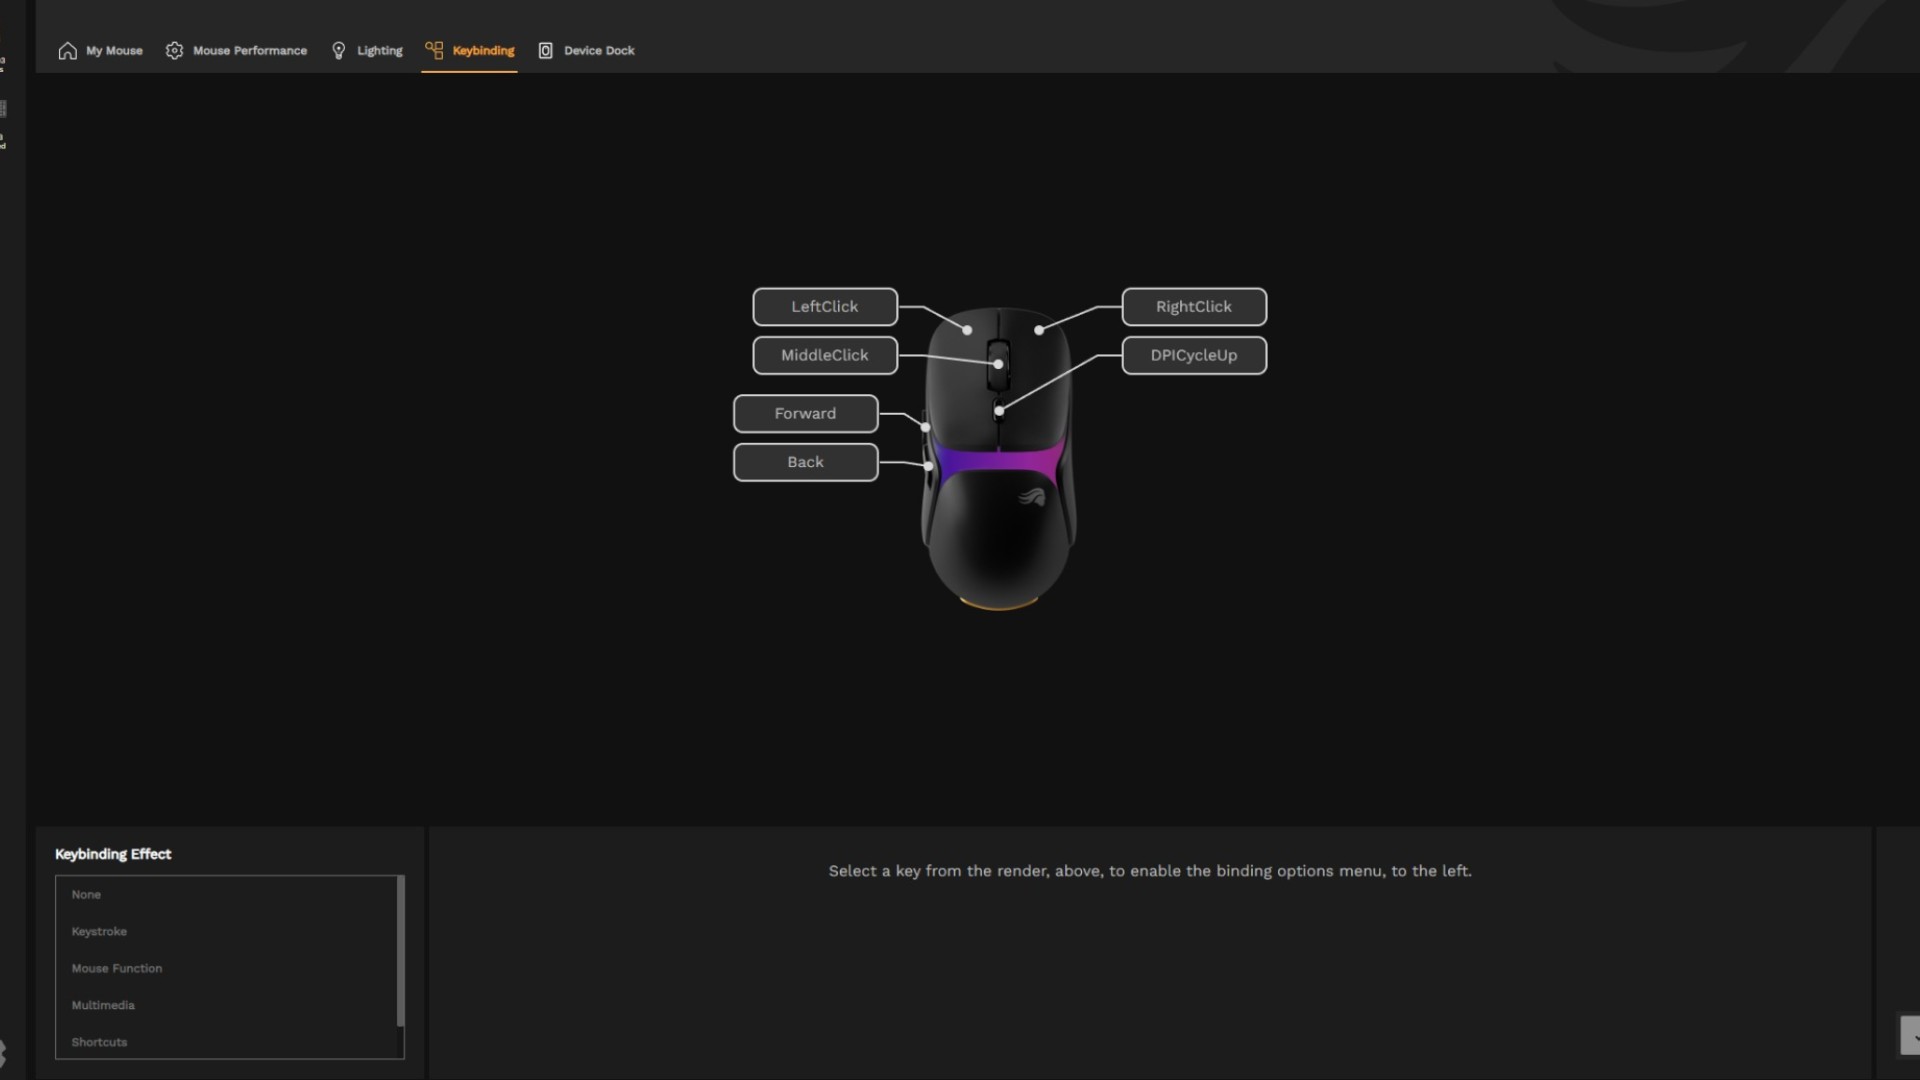Click the gear icon next to Mouse Performance
The width and height of the screenshot is (1920, 1080).
pos(174,50)
